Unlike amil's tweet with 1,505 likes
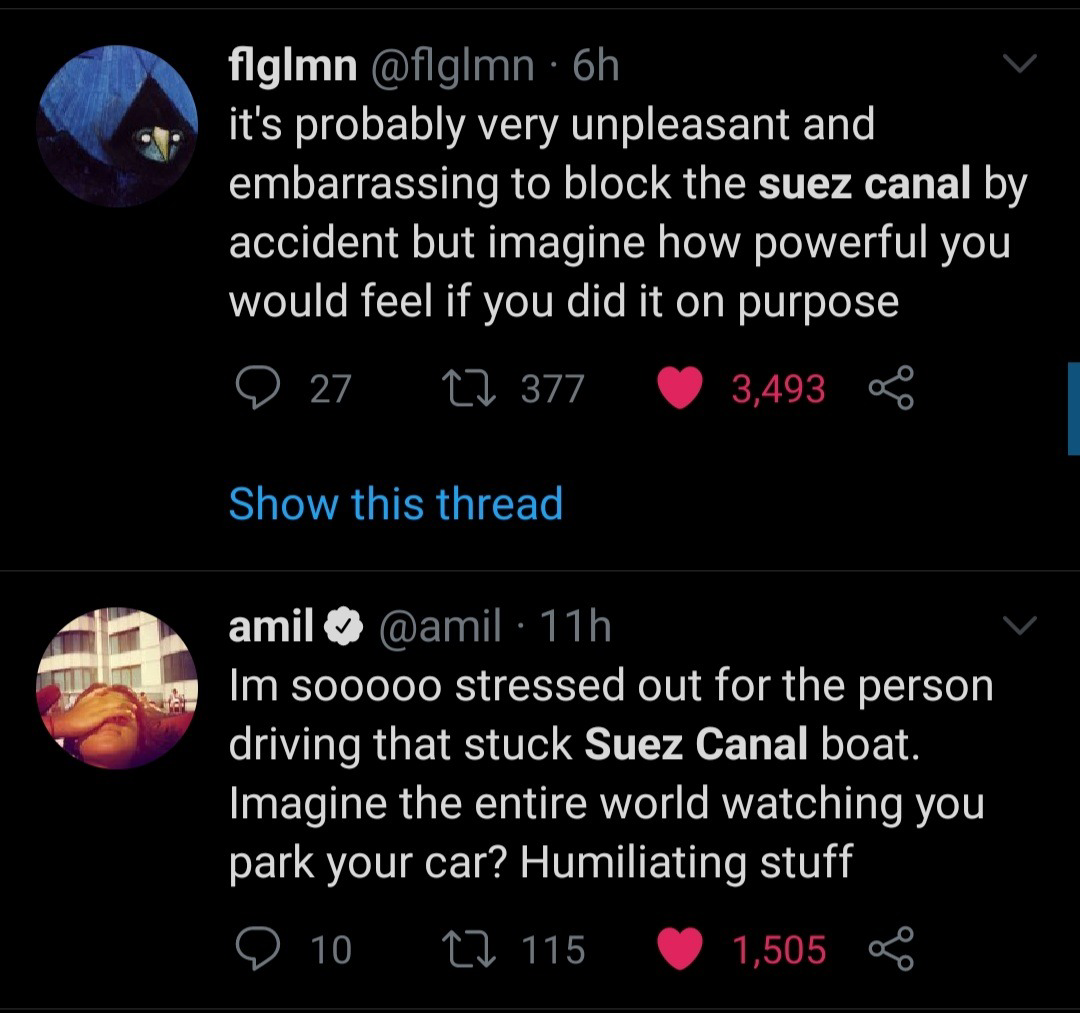 [680, 948]
